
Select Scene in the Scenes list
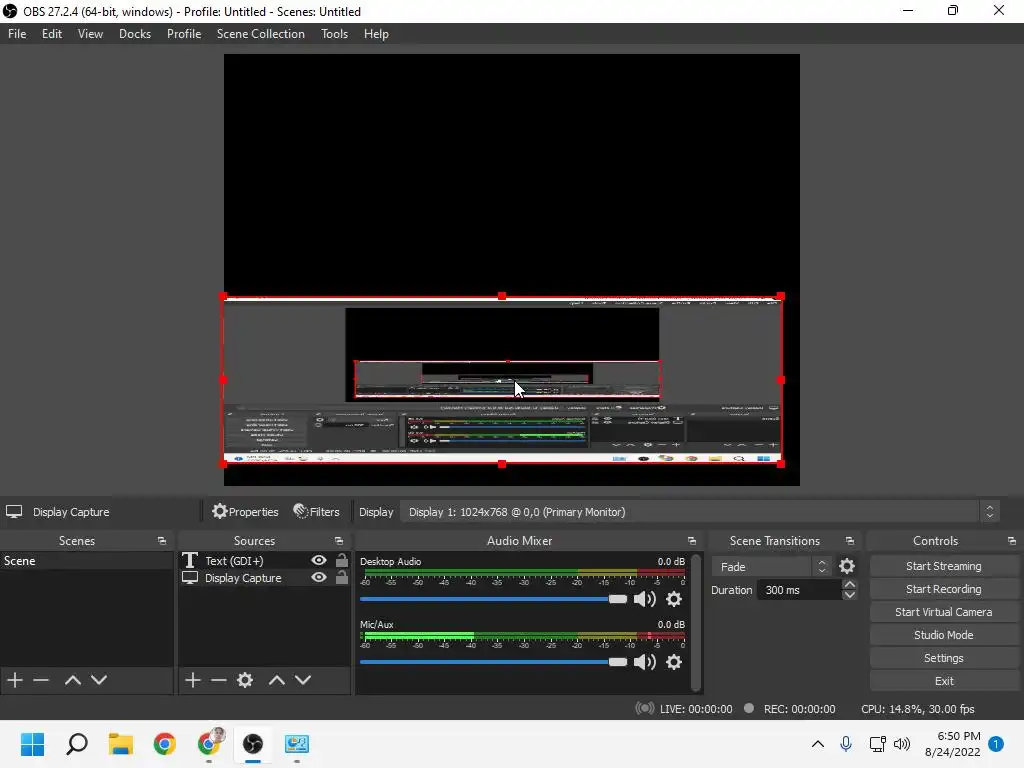point(86,560)
